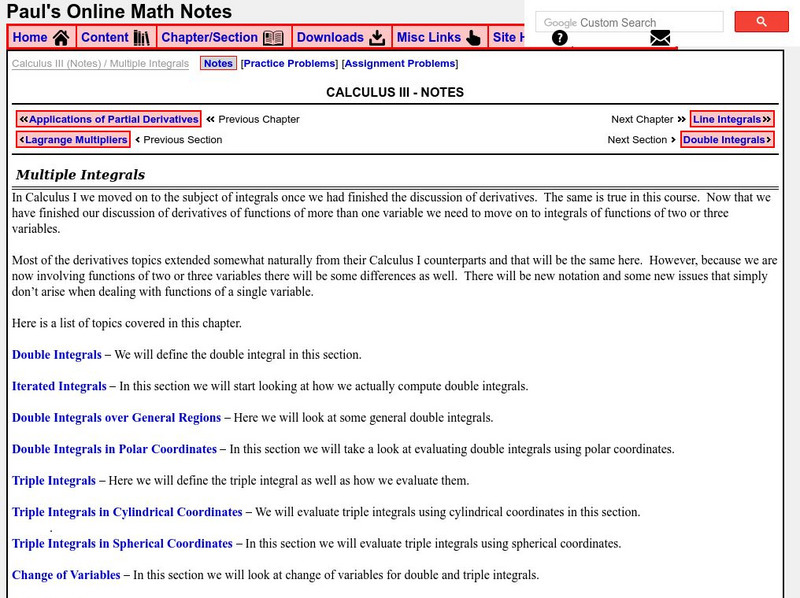Click the Google Custom Search field
This screenshot has height=598, width=800.
coord(629,22)
